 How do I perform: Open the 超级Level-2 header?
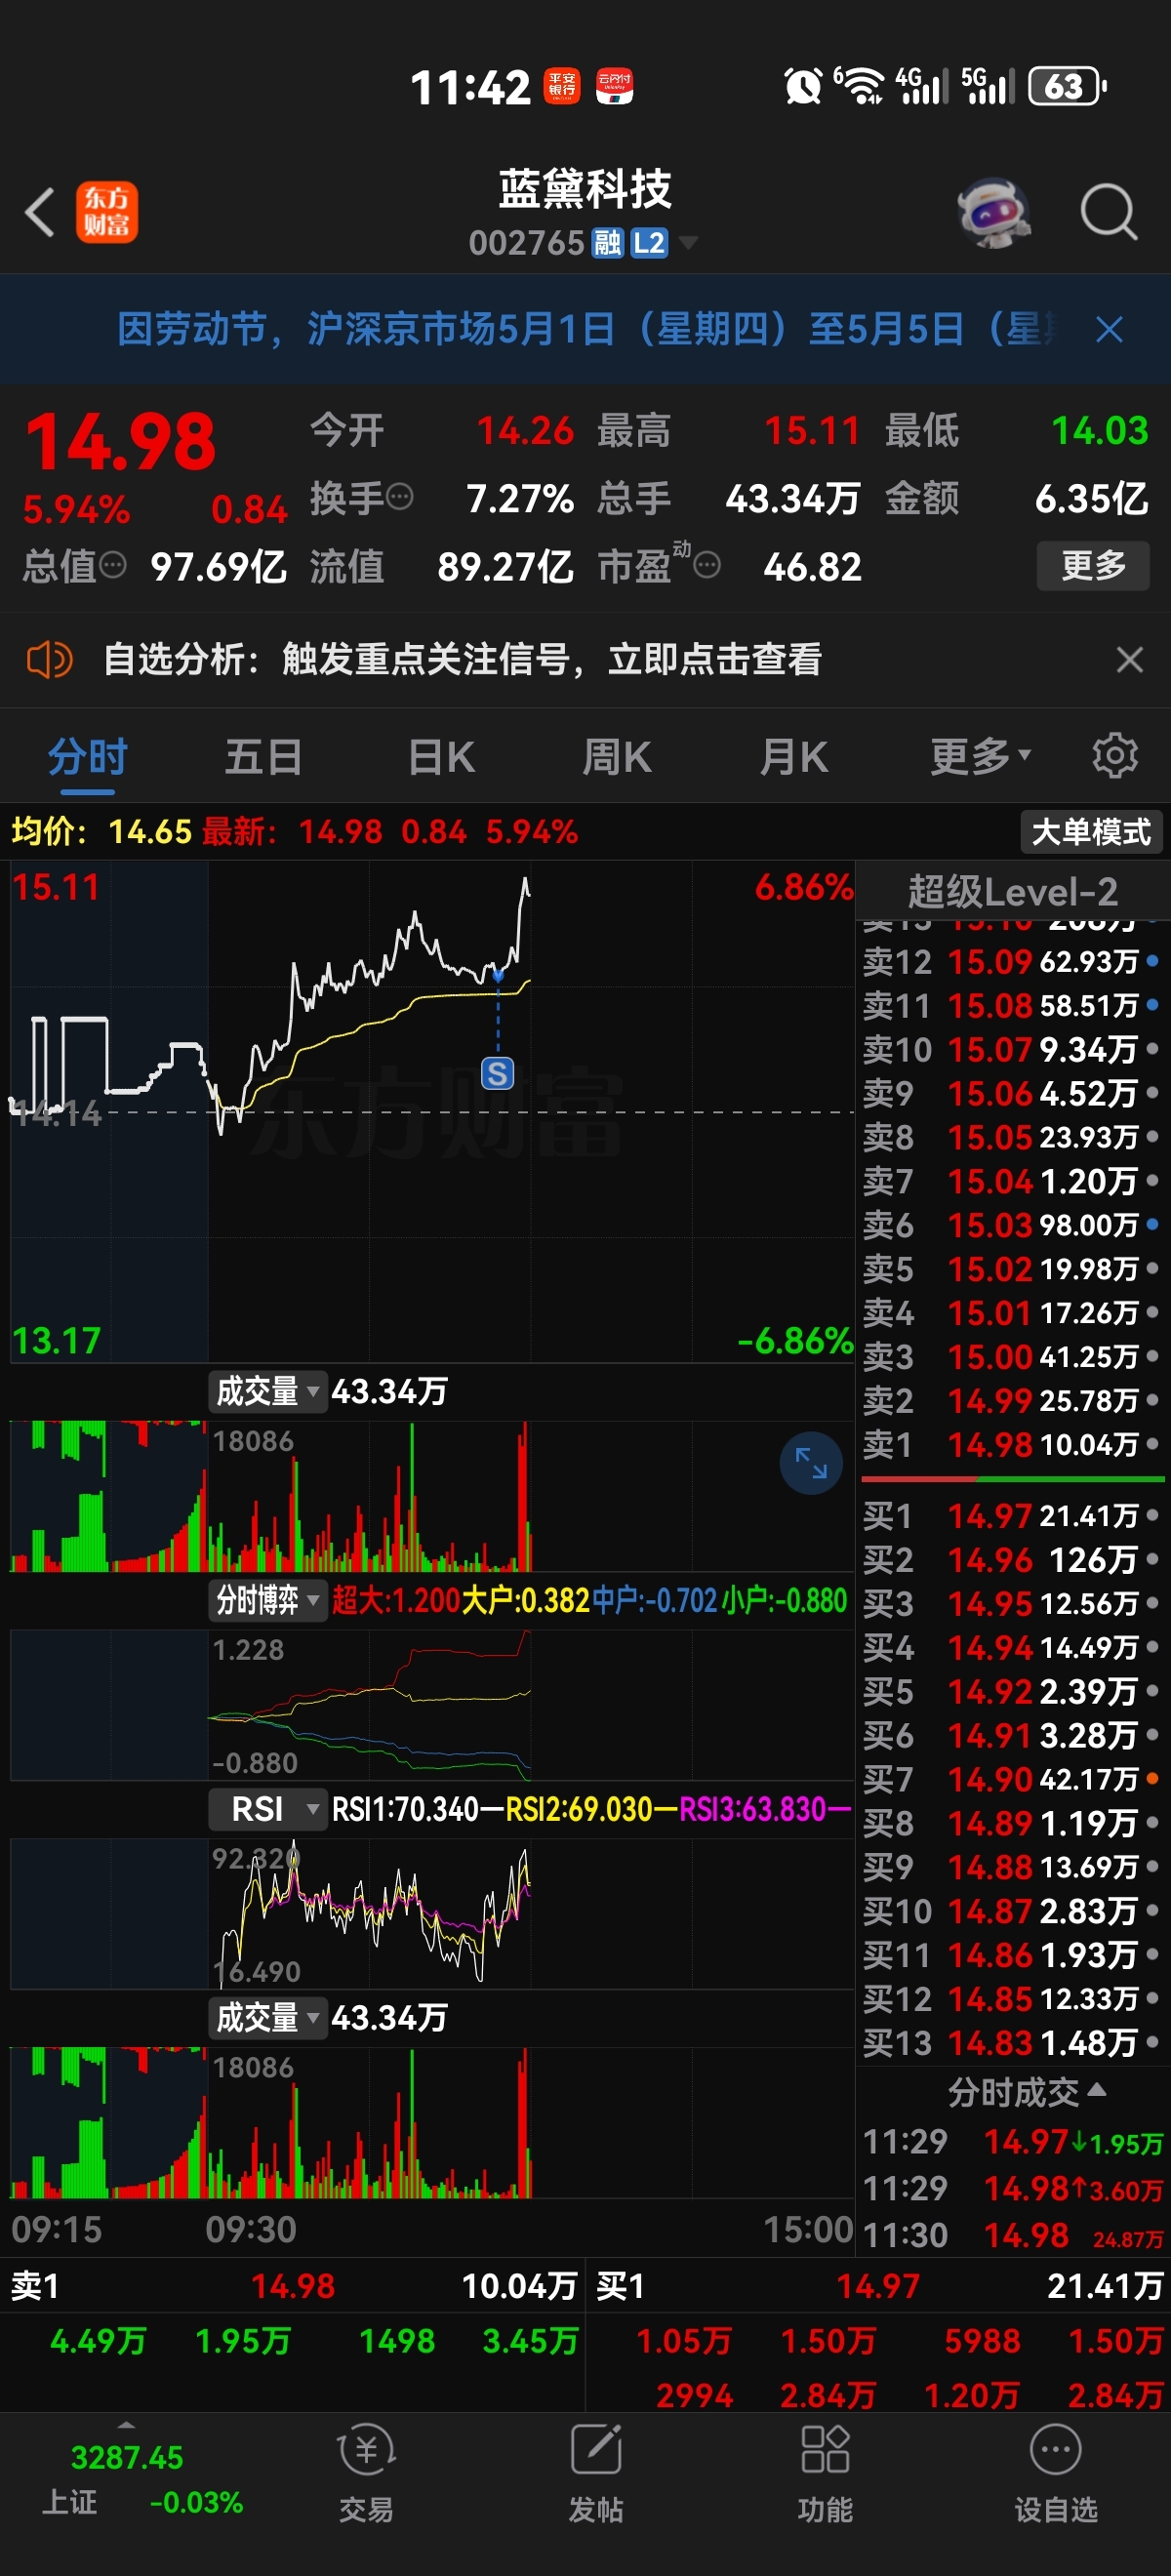click(1013, 891)
